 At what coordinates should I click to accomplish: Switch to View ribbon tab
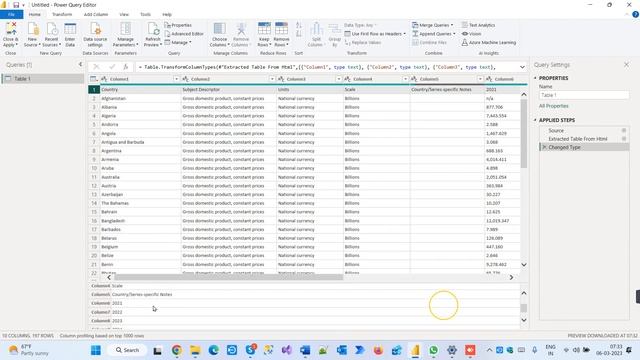pyautogui.click(x=124, y=14)
